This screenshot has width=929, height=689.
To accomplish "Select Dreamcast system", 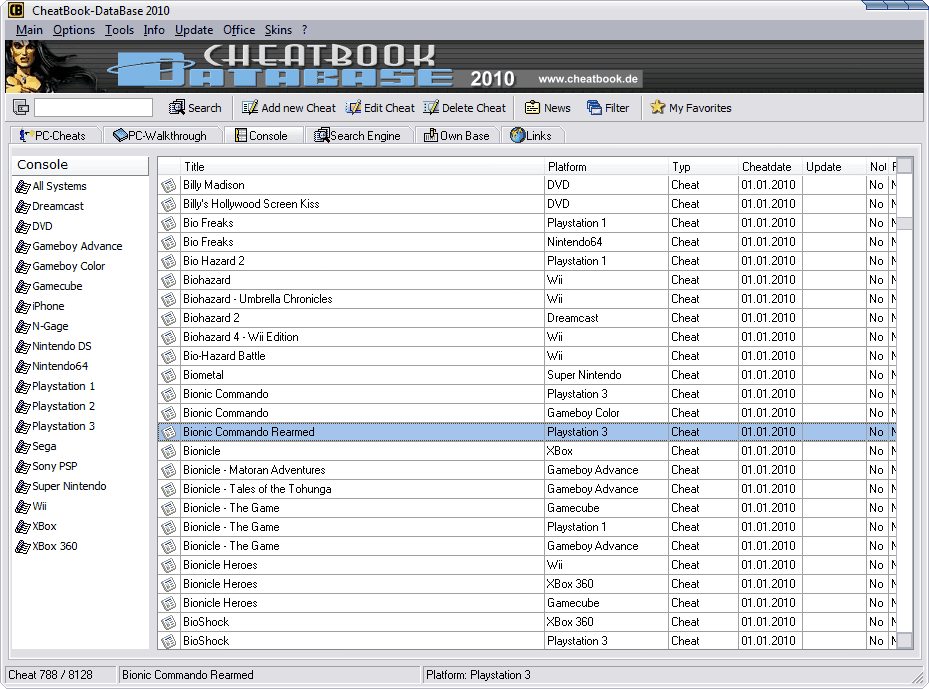I will coord(50,206).
